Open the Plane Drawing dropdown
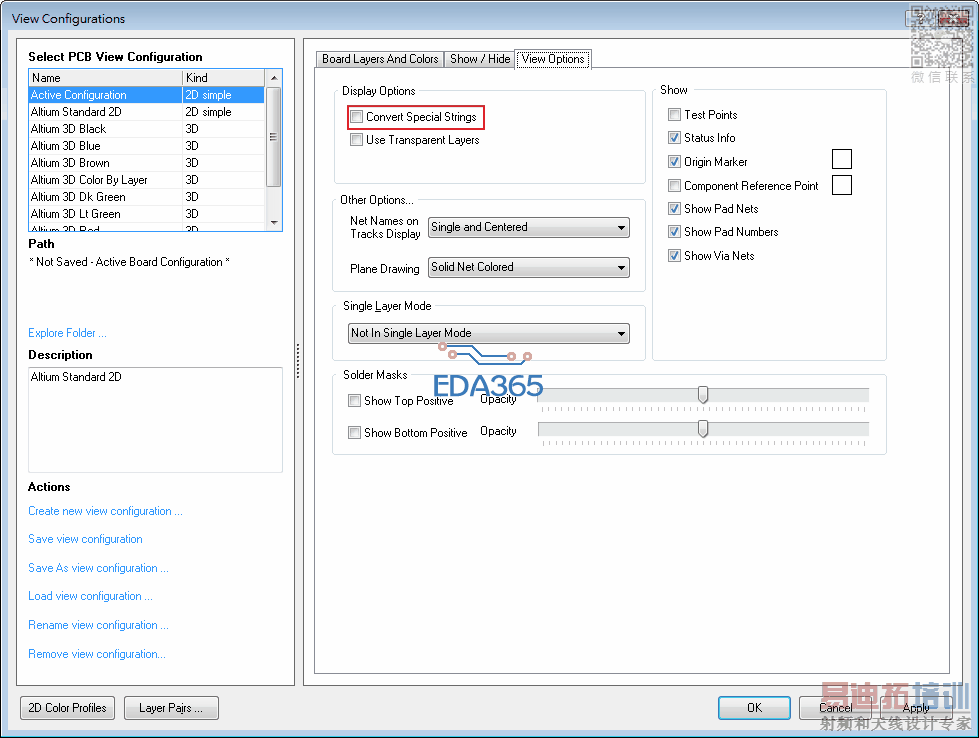The width and height of the screenshot is (979, 738). tap(528, 267)
